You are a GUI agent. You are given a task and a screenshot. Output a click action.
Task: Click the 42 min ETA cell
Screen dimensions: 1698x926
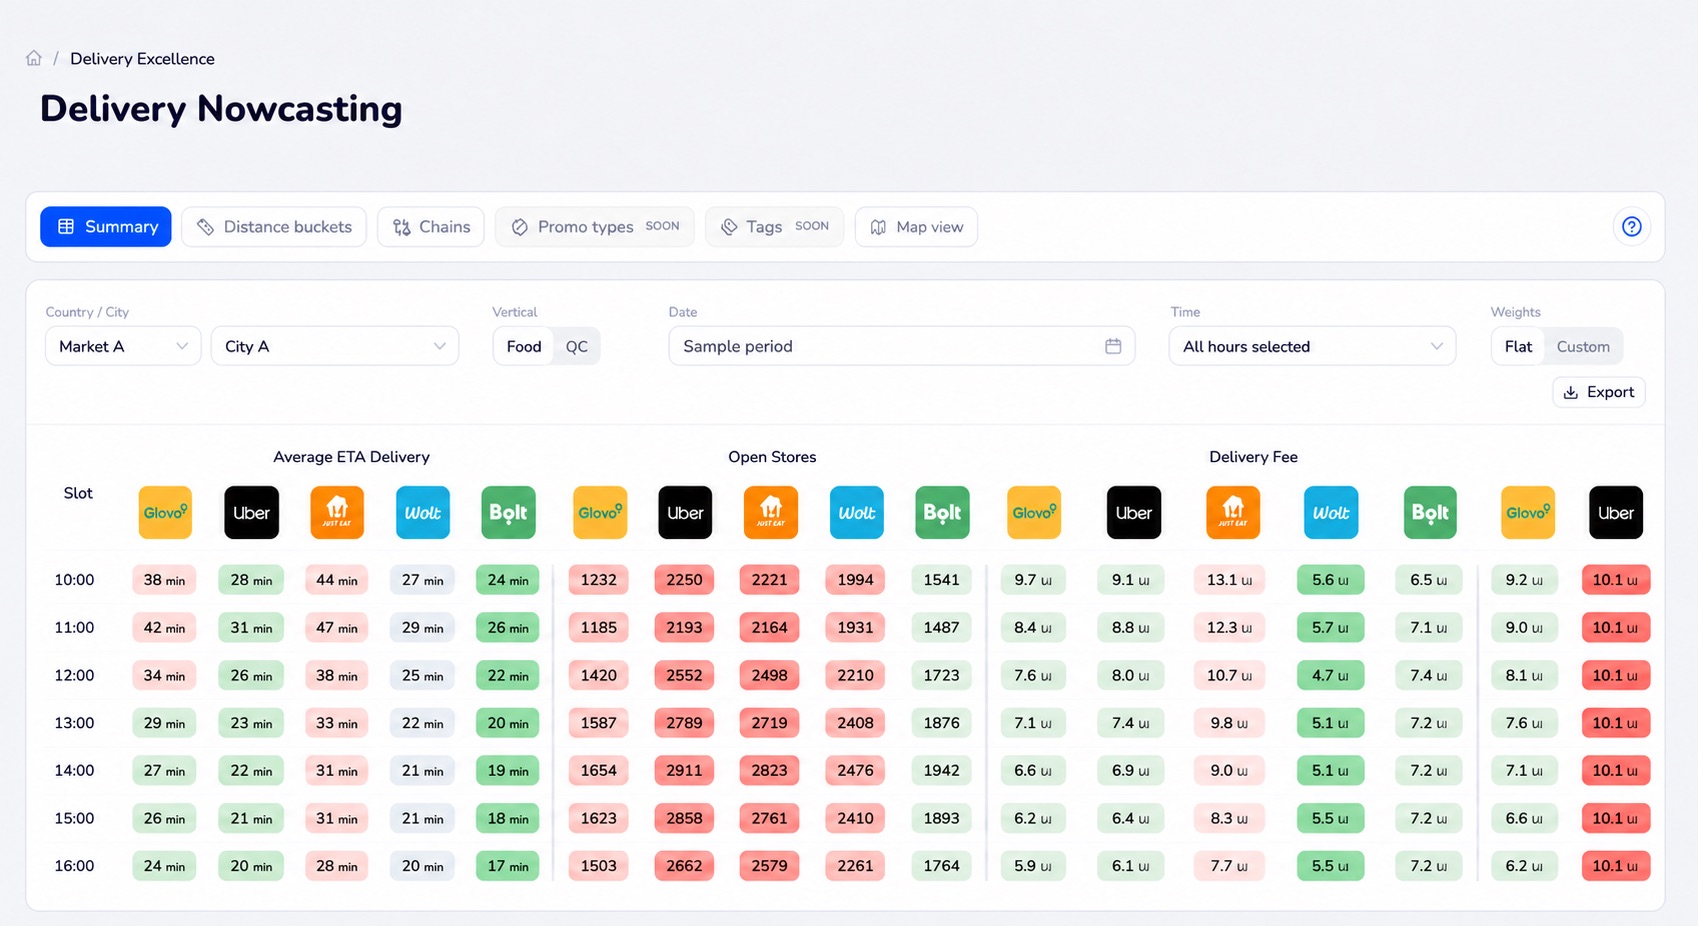(x=165, y=628)
